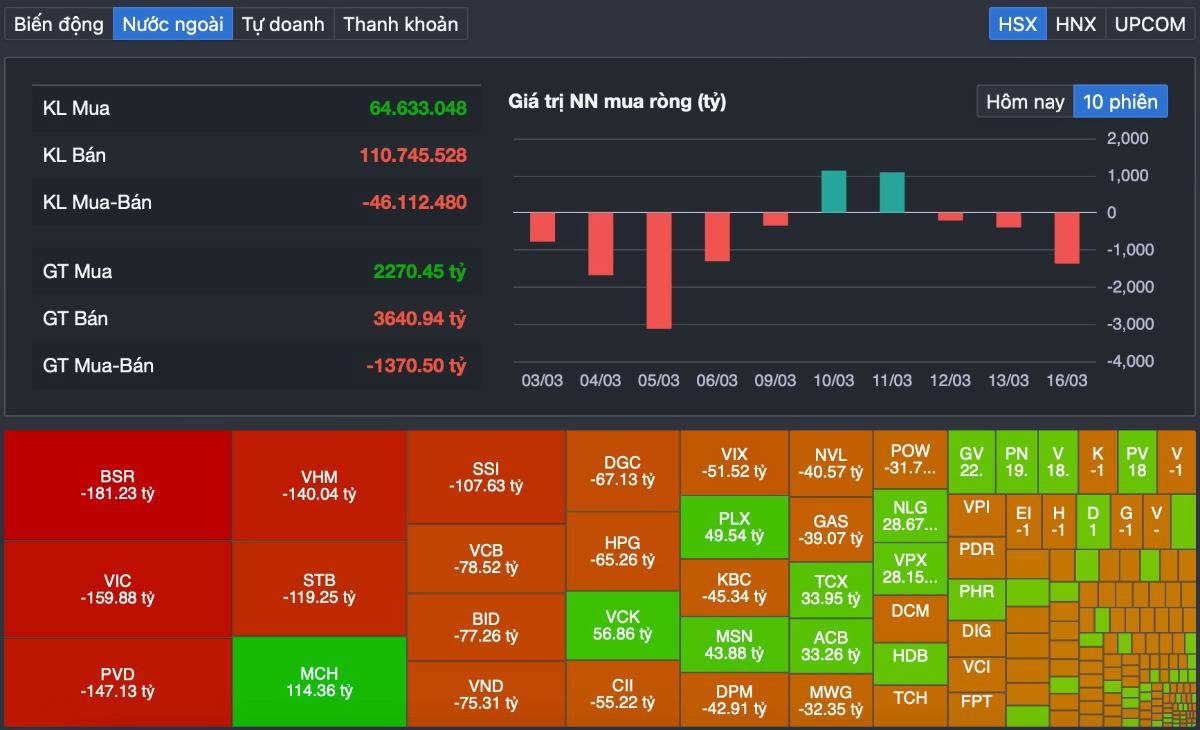This screenshot has width=1200, height=730.
Task: Open the Tự doanh tab
Action: coord(283,24)
